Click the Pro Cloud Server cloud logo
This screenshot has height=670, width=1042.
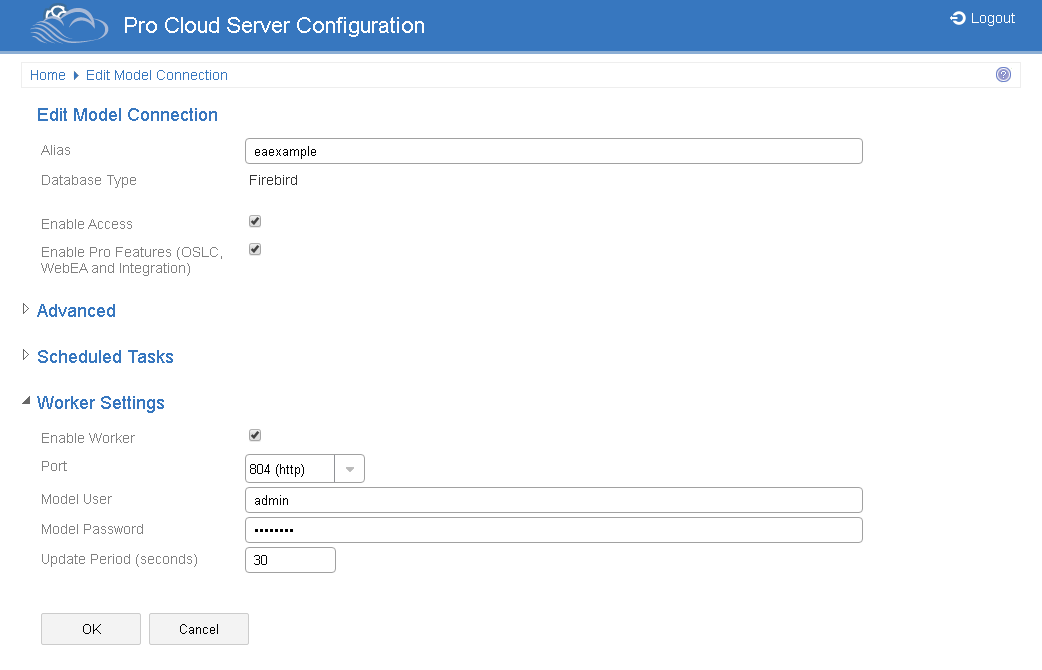pyautogui.click(x=69, y=25)
